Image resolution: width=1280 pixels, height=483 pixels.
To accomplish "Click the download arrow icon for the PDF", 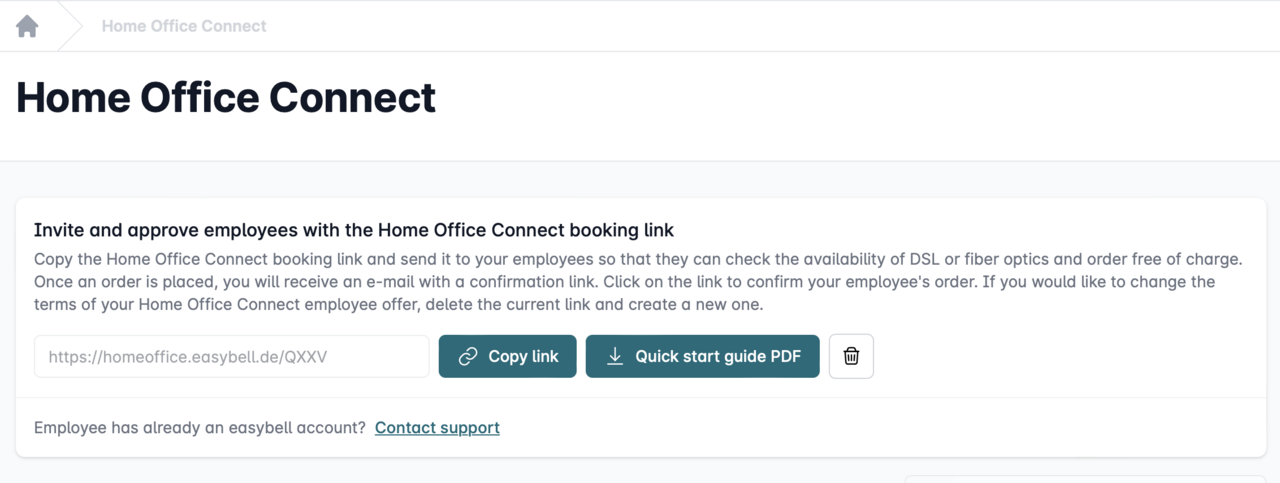I will [x=615, y=357].
